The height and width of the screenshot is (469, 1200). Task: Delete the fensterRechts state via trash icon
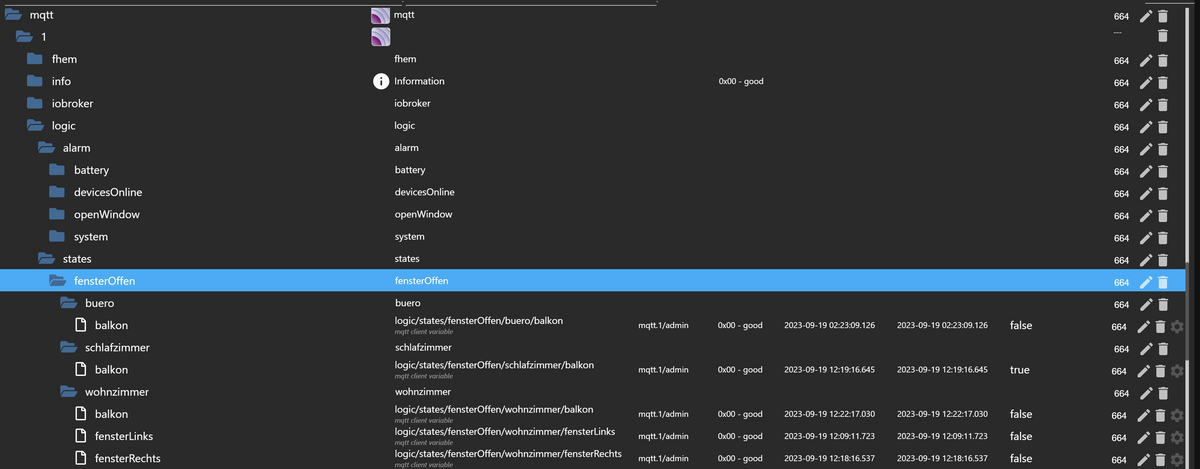pyautogui.click(x=1162, y=459)
